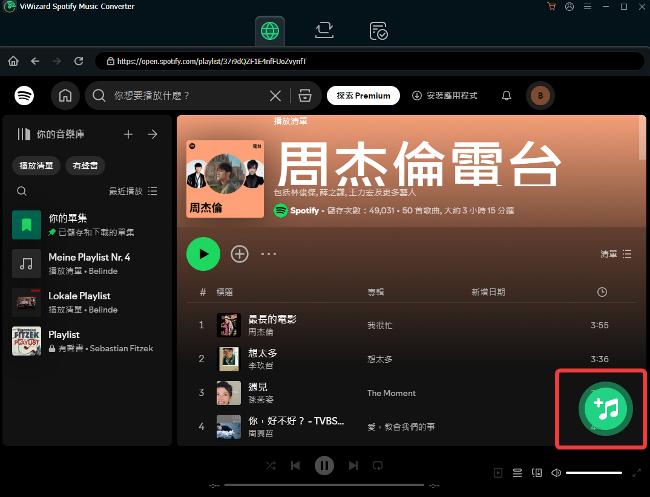Open the Browse icon next to search
650x497 pixels.
(x=305, y=96)
